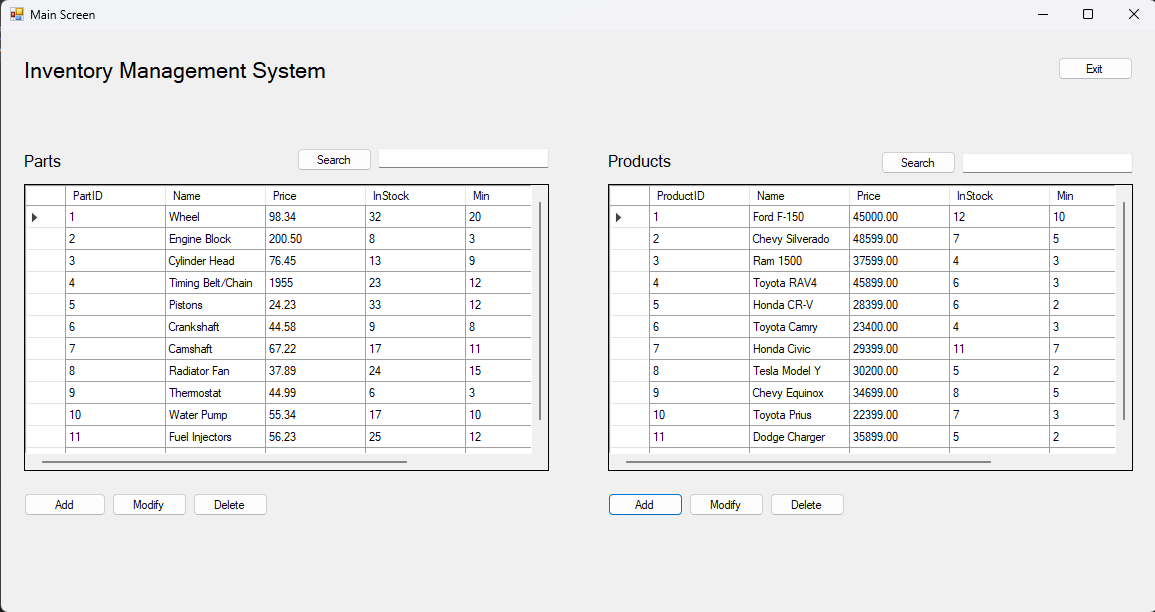
Task: Click the app icon in title bar
Action: pyautogui.click(x=16, y=14)
